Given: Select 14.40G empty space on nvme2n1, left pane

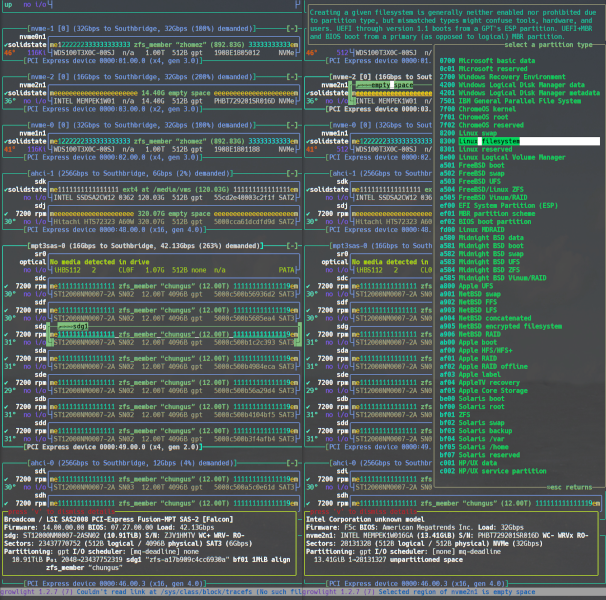Looking at the screenshot, I should pos(174,93).
